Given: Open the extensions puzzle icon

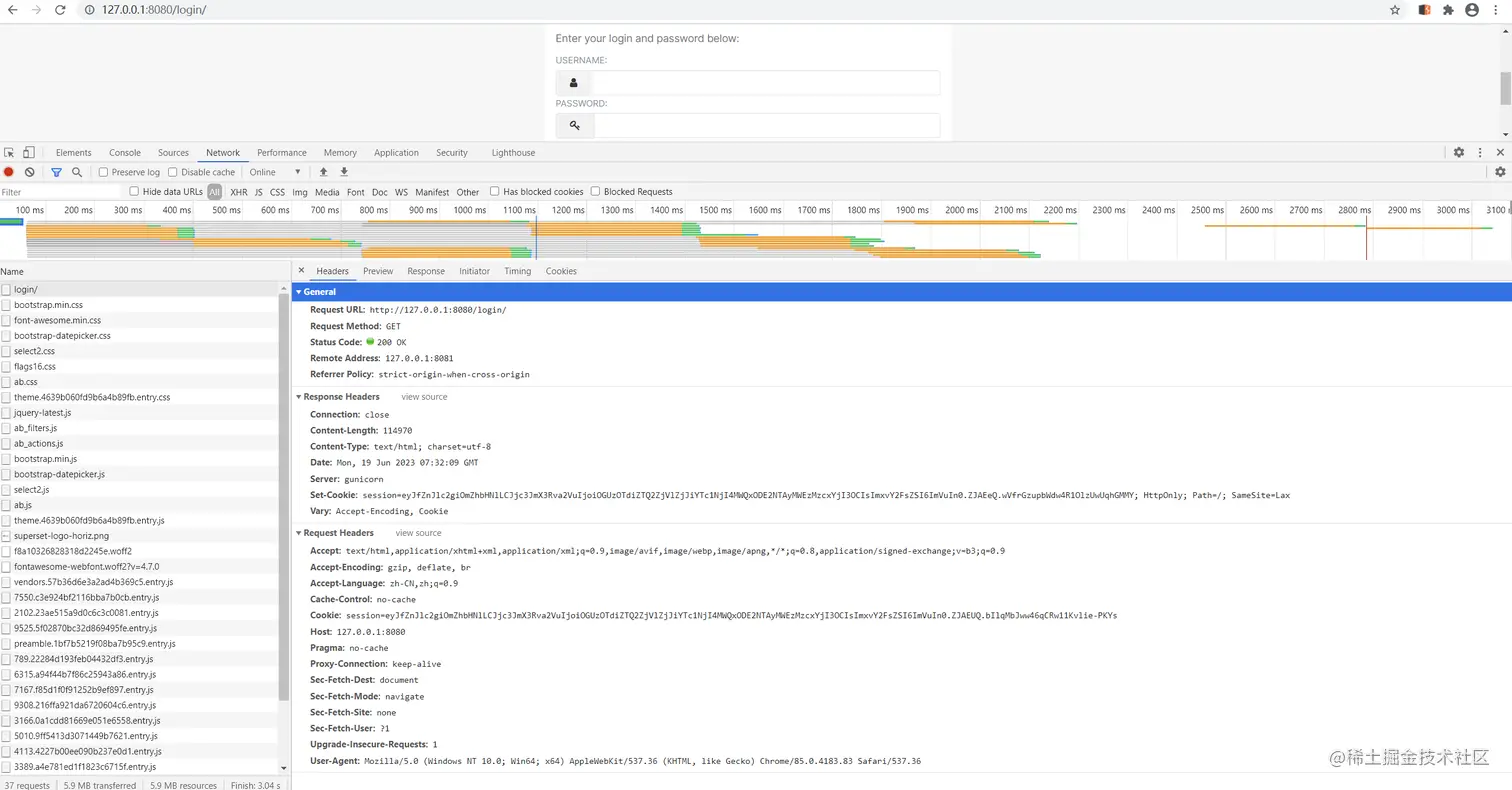Looking at the screenshot, I should (1447, 10).
